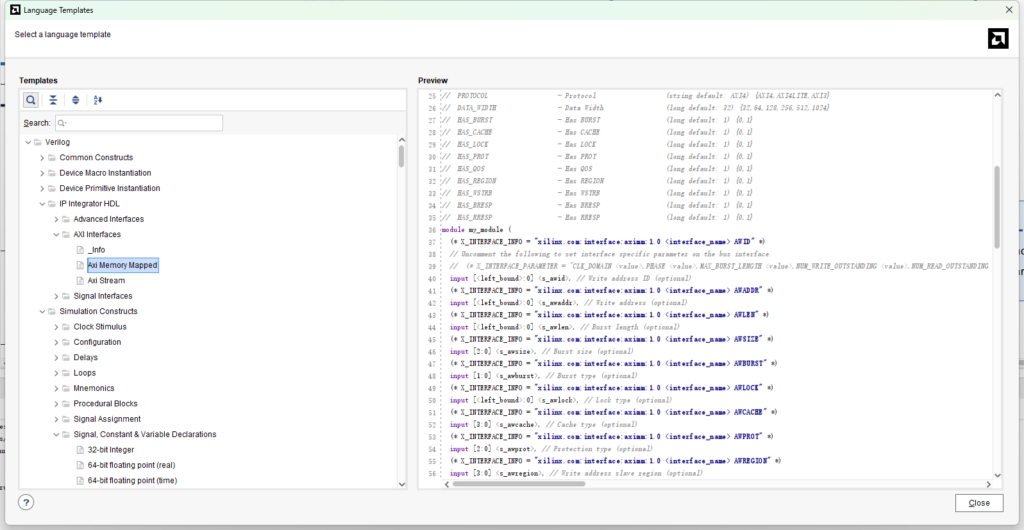1024x530 pixels.
Task: Expand the Delays folder
Action: pos(56,358)
